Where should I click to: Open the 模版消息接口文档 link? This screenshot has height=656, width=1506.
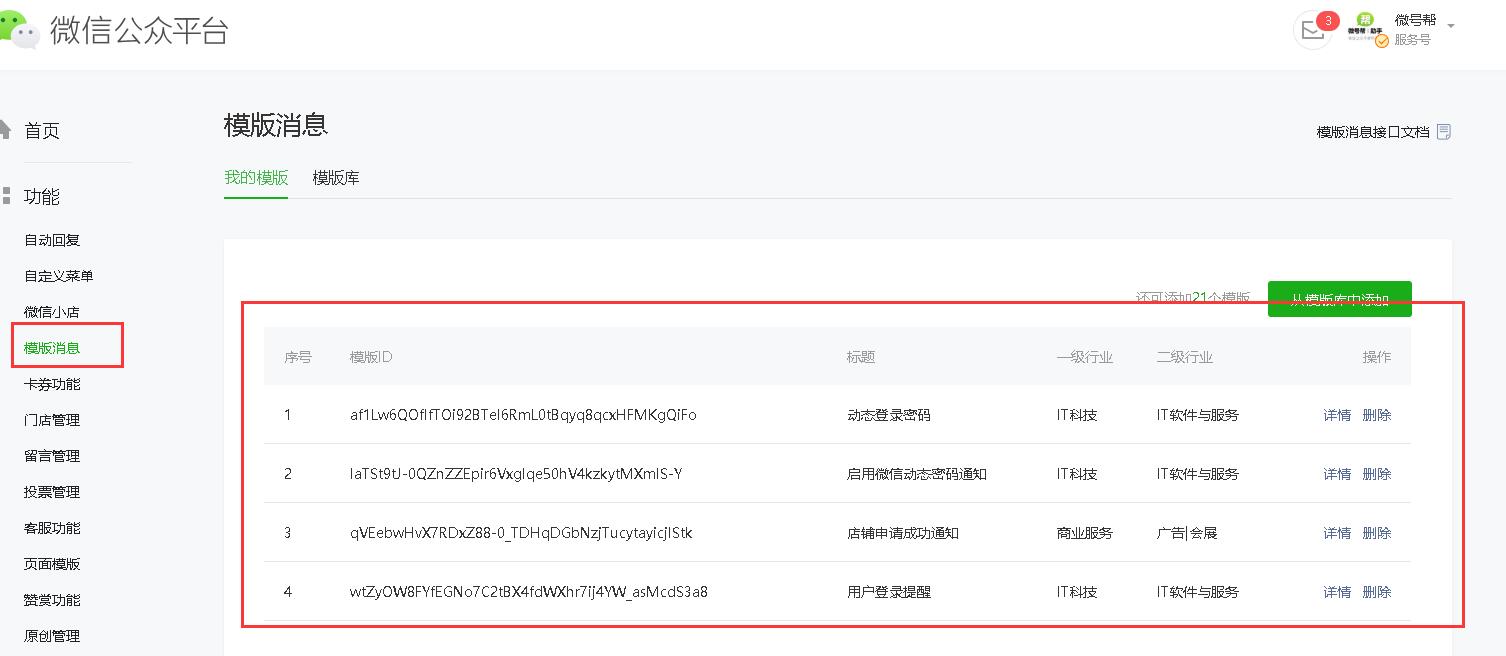(1372, 132)
